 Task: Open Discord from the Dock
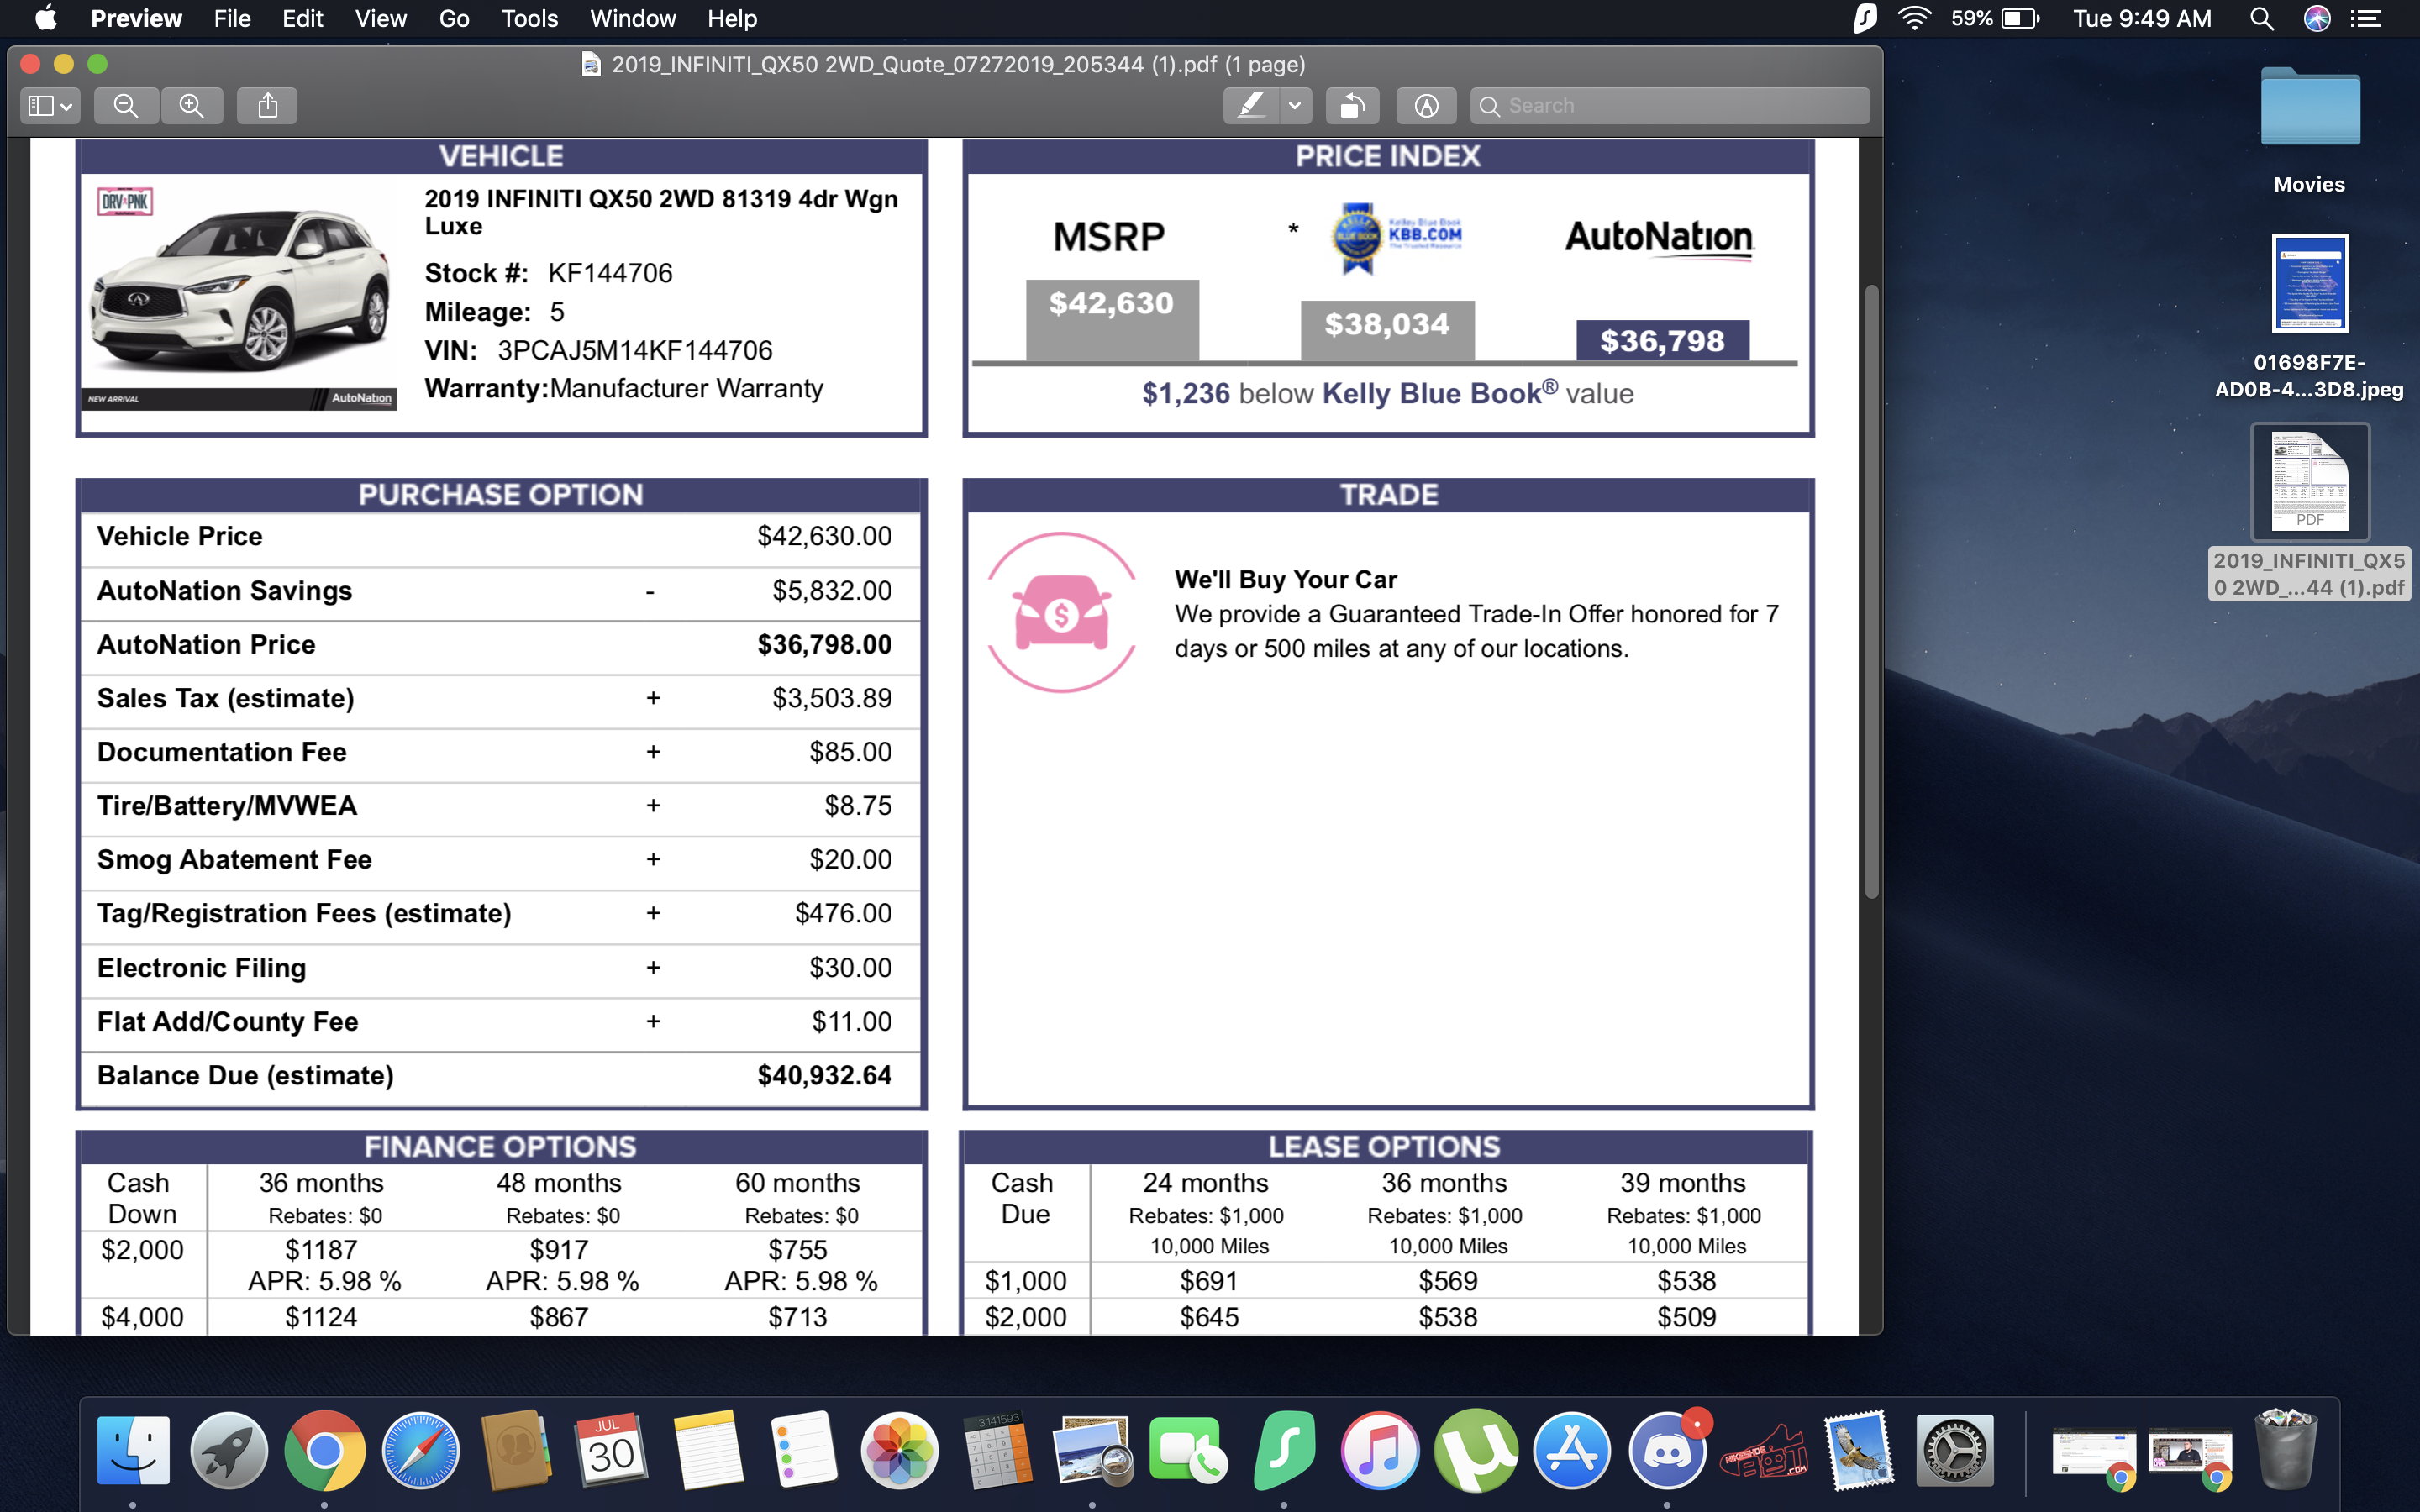(x=1667, y=1450)
